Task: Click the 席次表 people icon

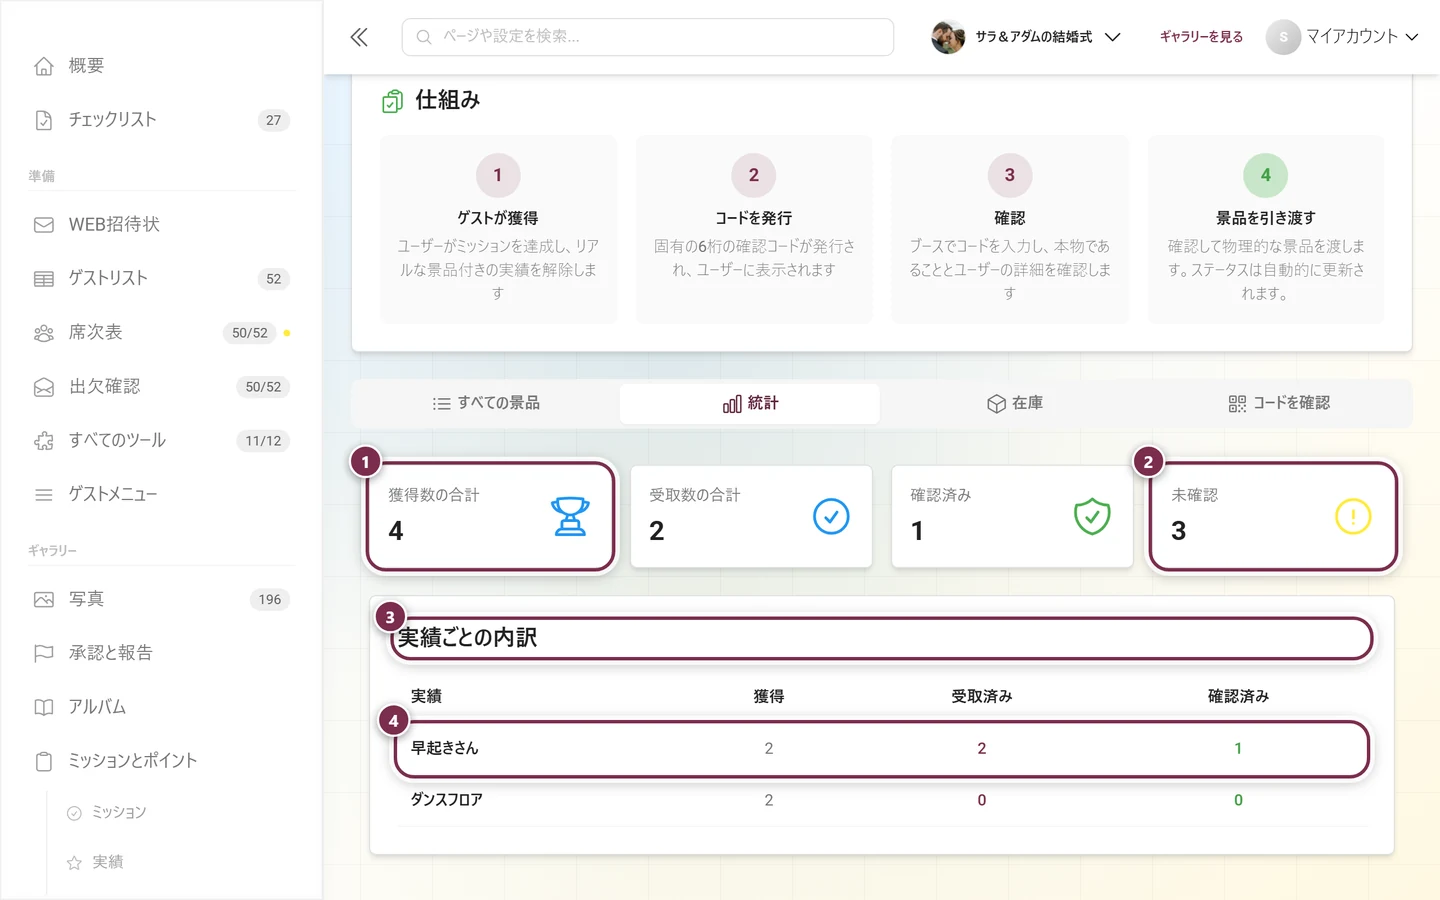Action: tap(44, 333)
